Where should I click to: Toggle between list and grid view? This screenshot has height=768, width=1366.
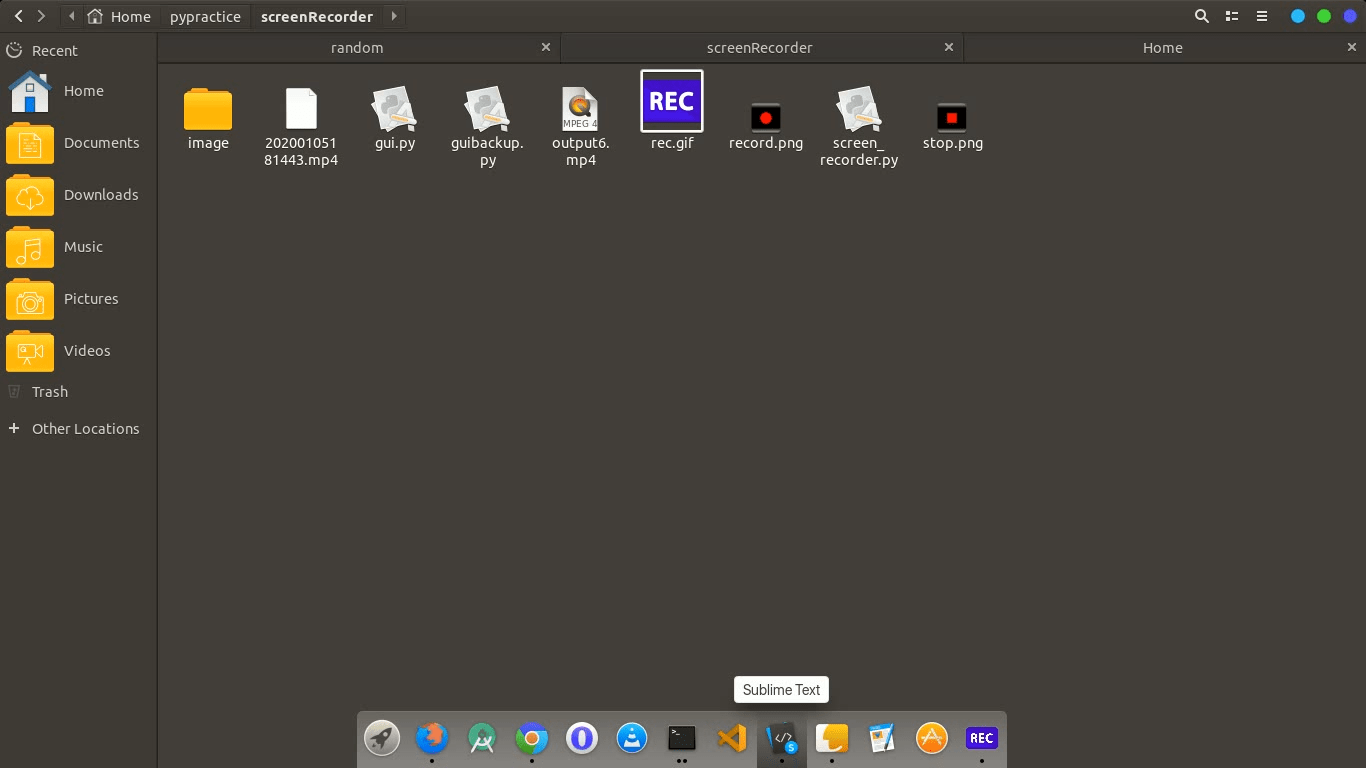(x=1232, y=16)
